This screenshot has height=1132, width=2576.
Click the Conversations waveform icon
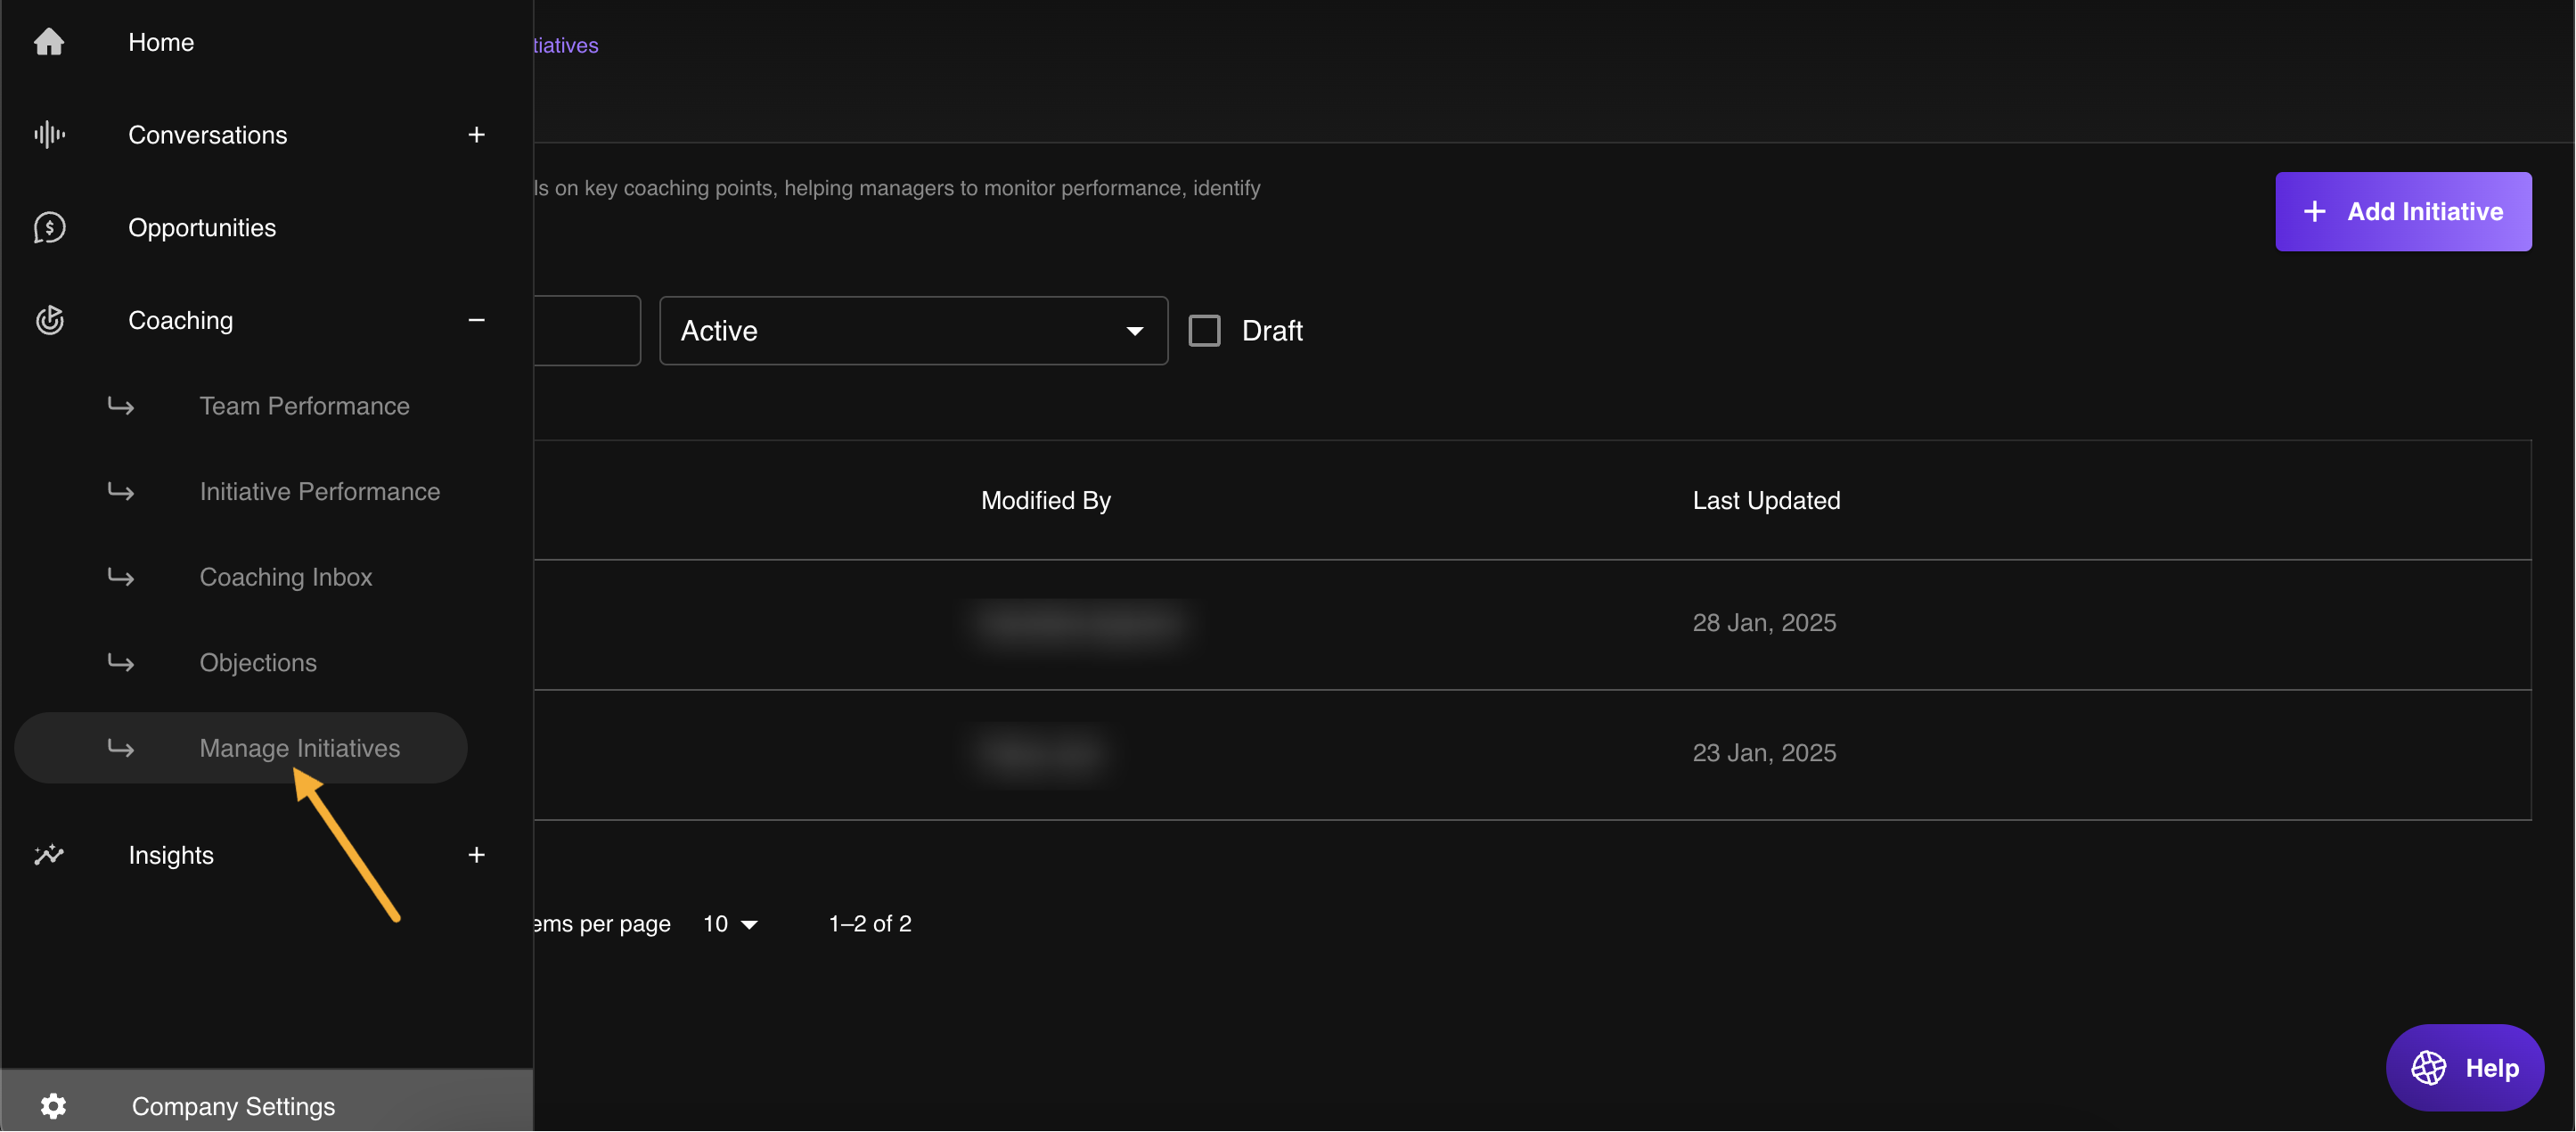pyautogui.click(x=49, y=134)
